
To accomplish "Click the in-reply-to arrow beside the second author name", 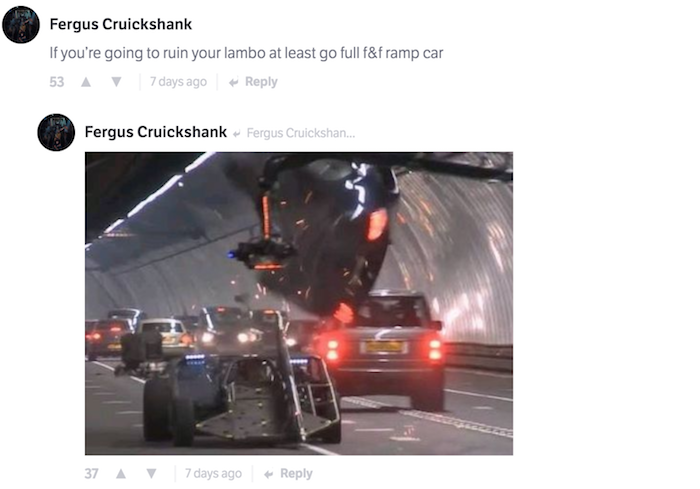I will point(238,134).
